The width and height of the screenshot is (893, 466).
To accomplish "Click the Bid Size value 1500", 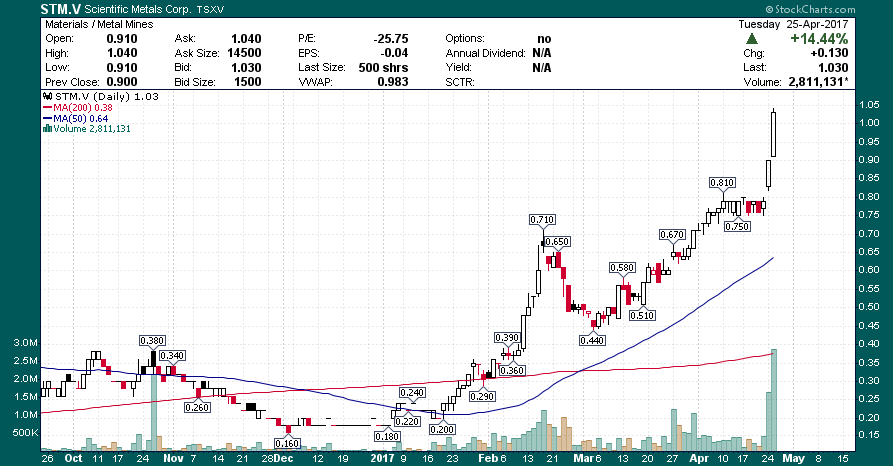I will [x=248, y=82].
